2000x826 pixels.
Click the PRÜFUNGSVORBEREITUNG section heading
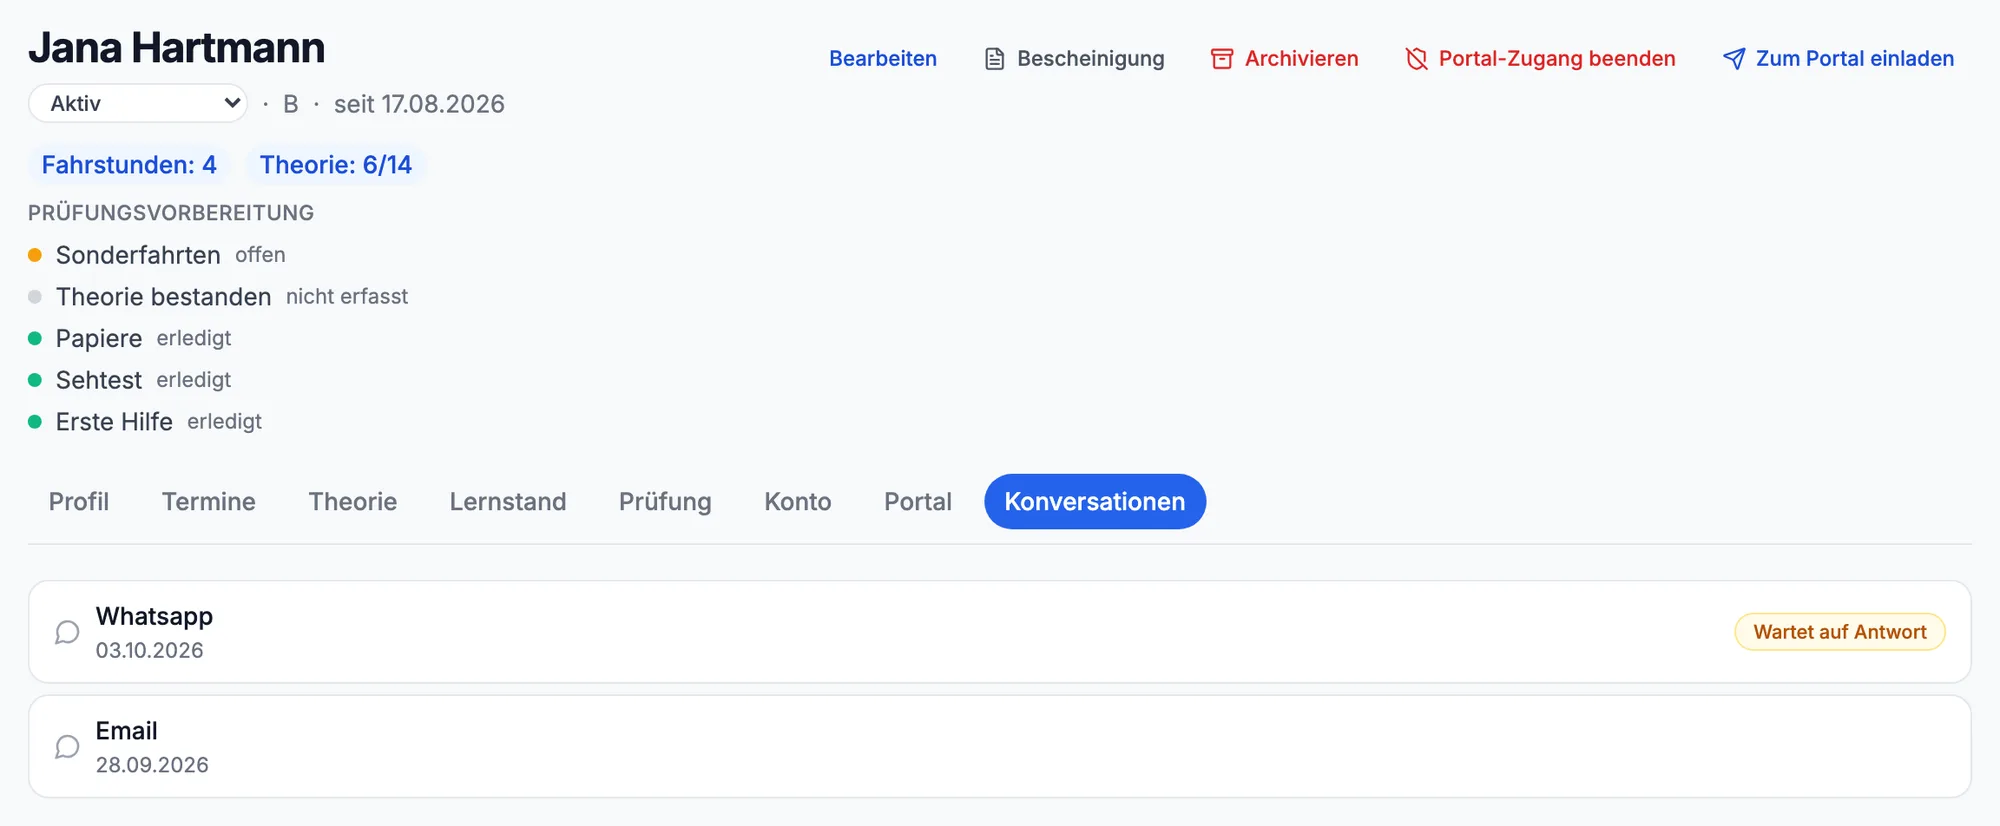coord(171,213)
